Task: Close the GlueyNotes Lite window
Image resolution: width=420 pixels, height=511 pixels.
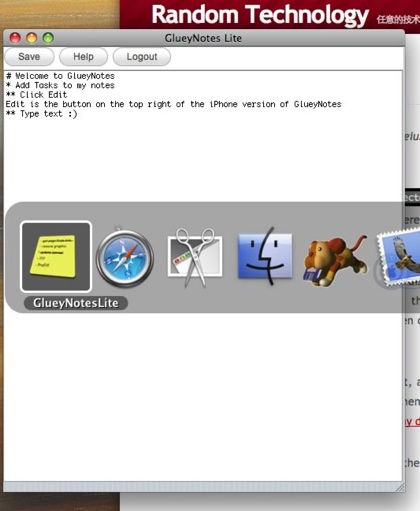Action: (15, 38)
